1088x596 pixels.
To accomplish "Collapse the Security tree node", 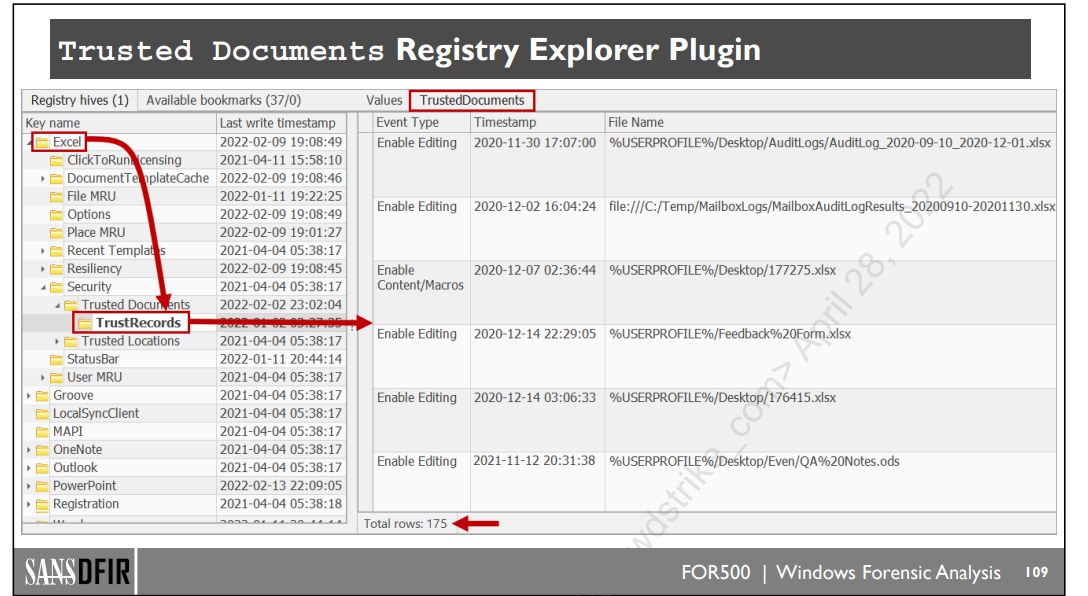I will pyautogui.click(x=43, y=287).
